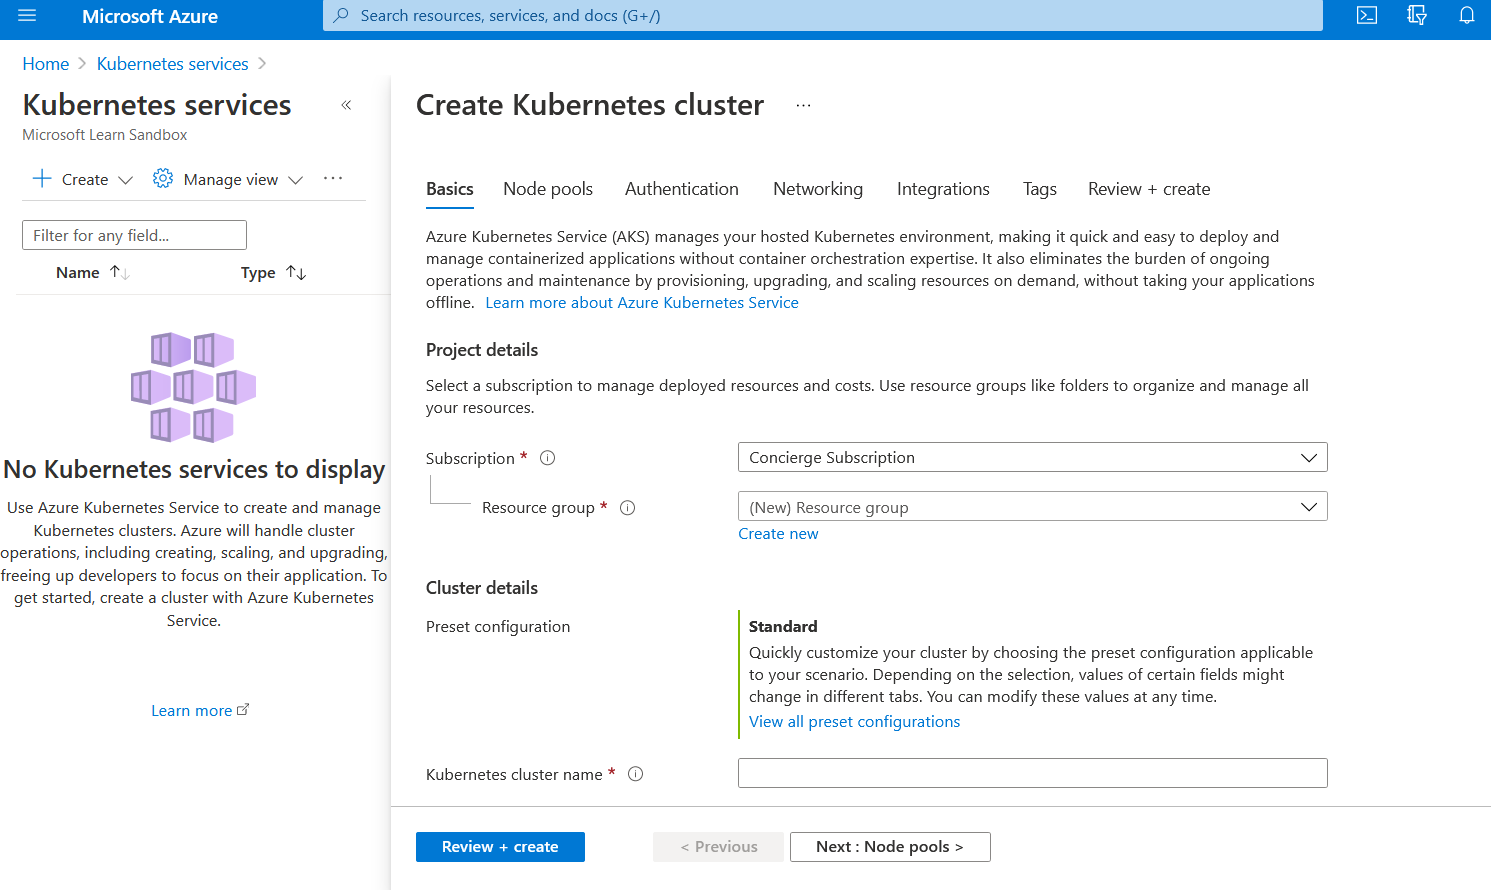Switch to the Review + create tab
This screenshot has height=890, width=1491.
(x=1149, y=189)
